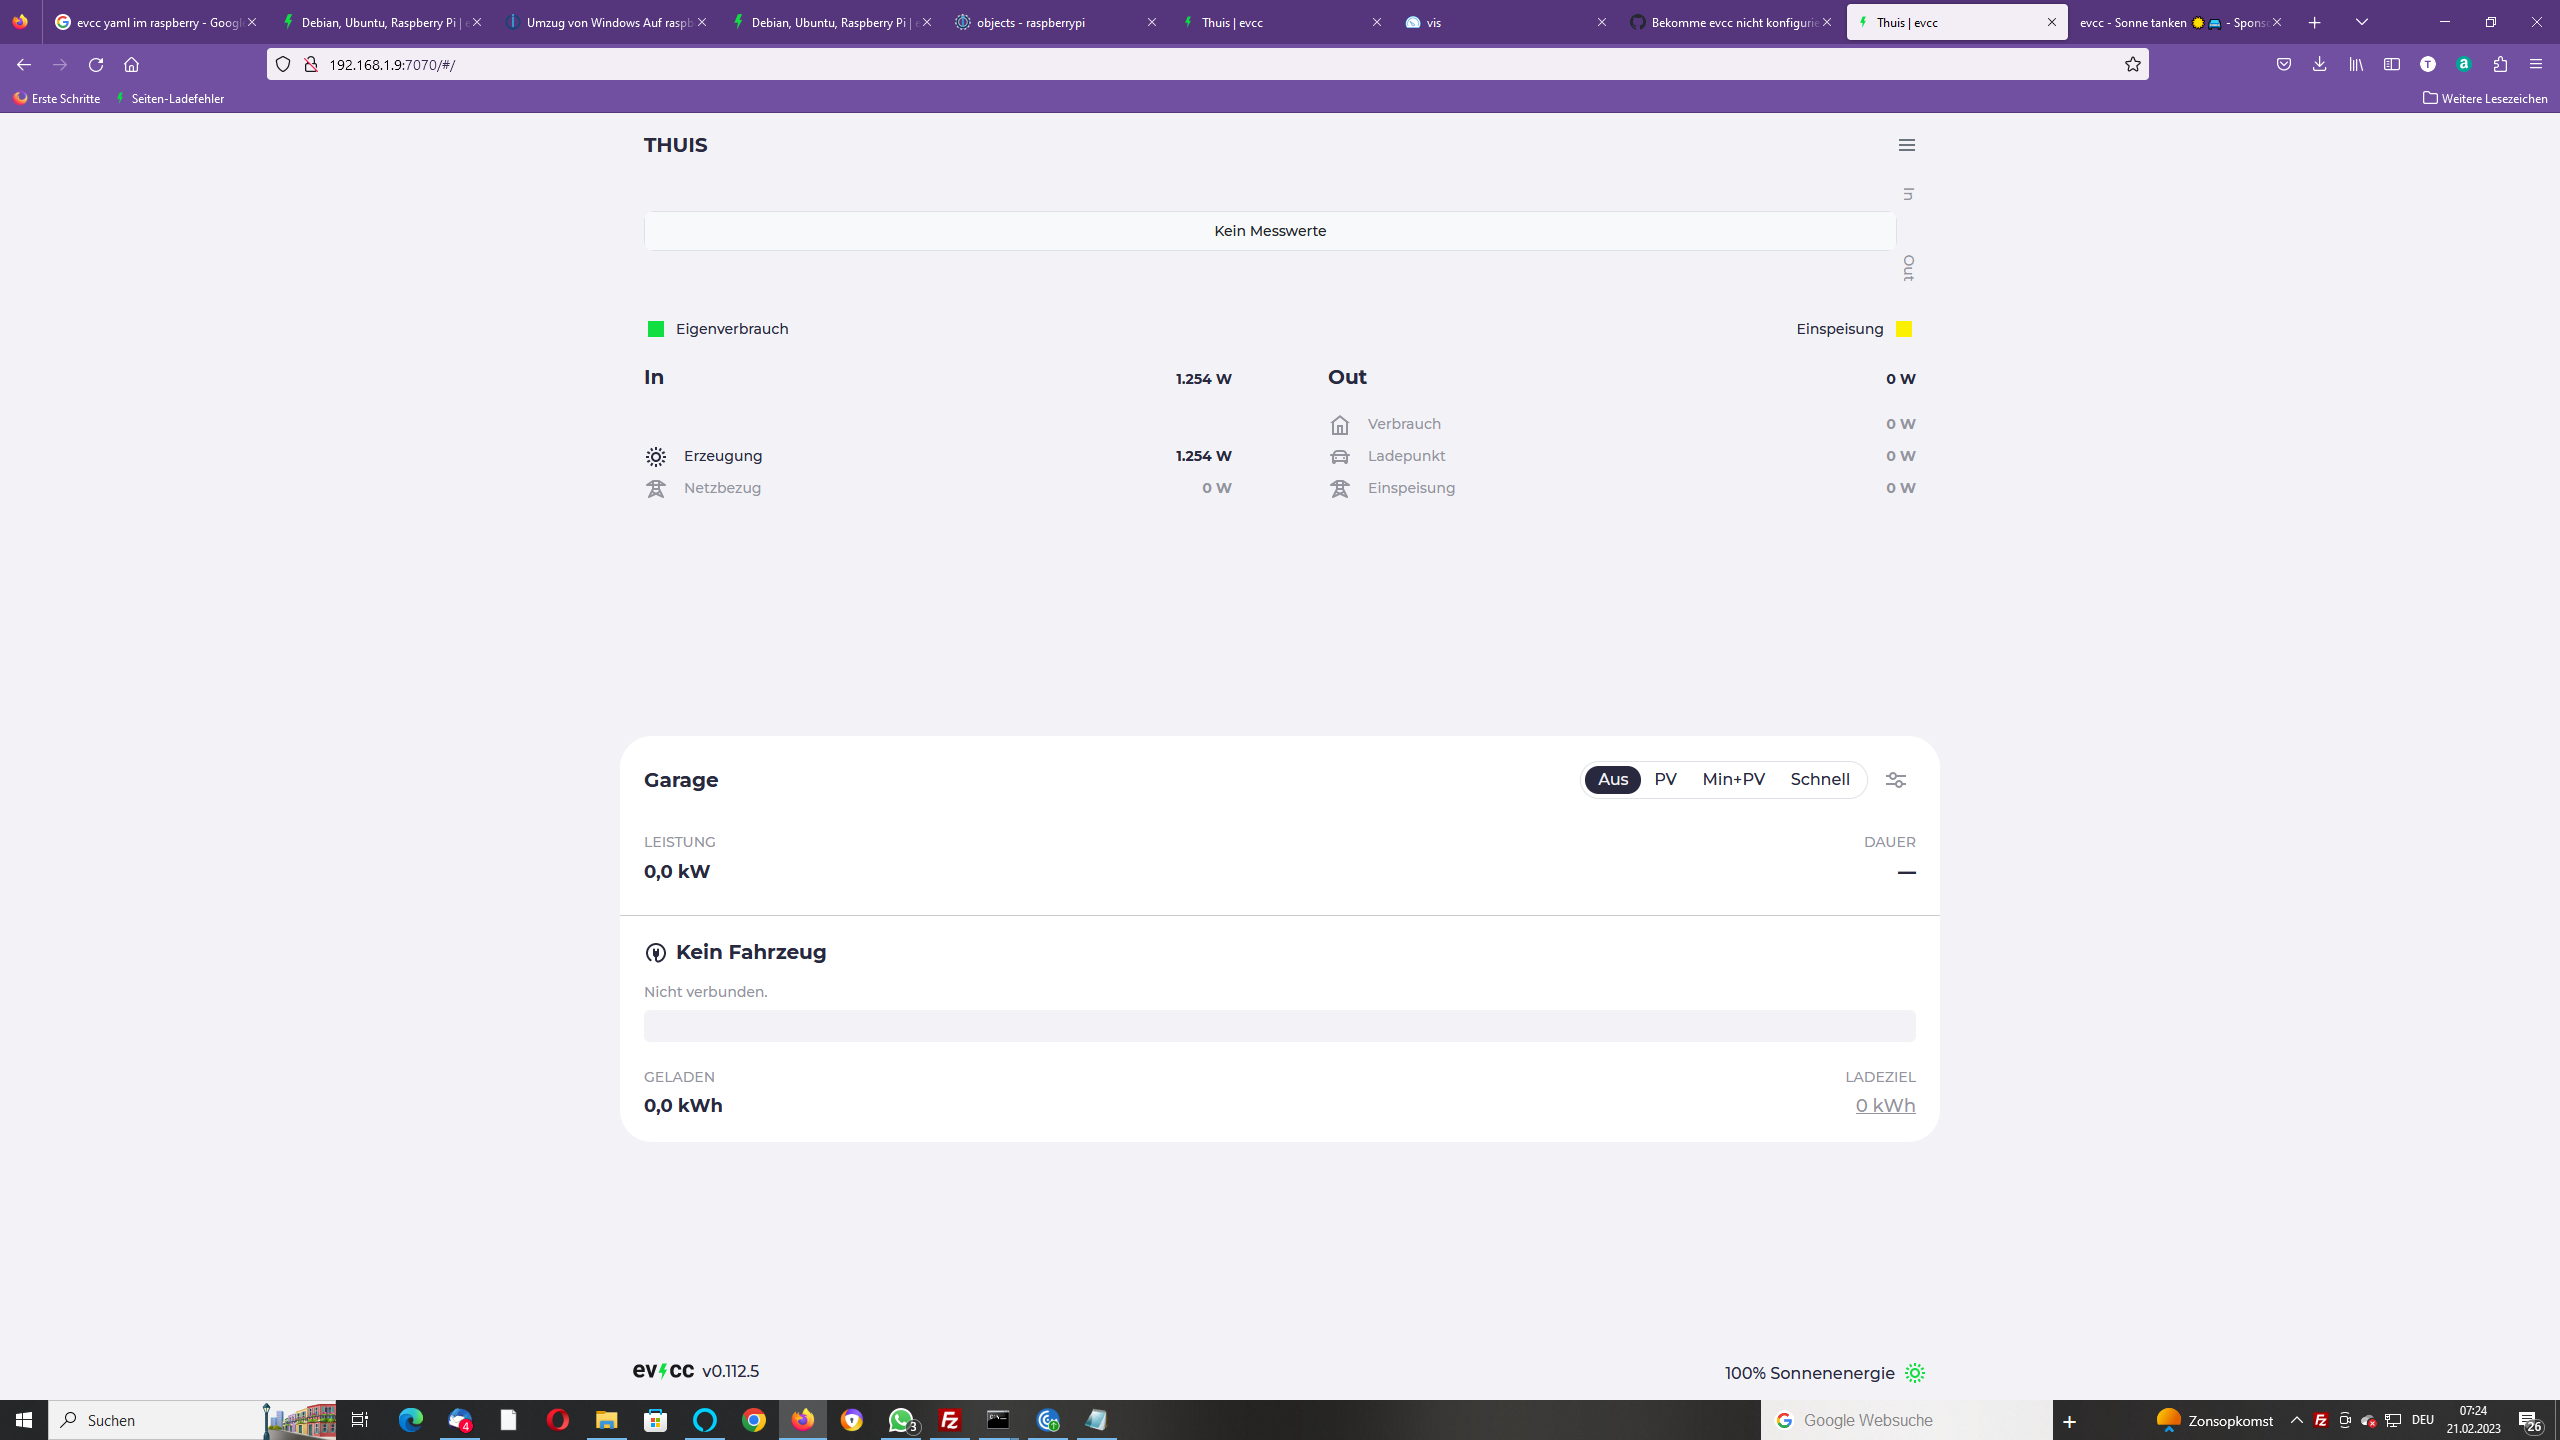Set charging mode to Aus
The image size is (2560, 1440).
[1613, 780]
